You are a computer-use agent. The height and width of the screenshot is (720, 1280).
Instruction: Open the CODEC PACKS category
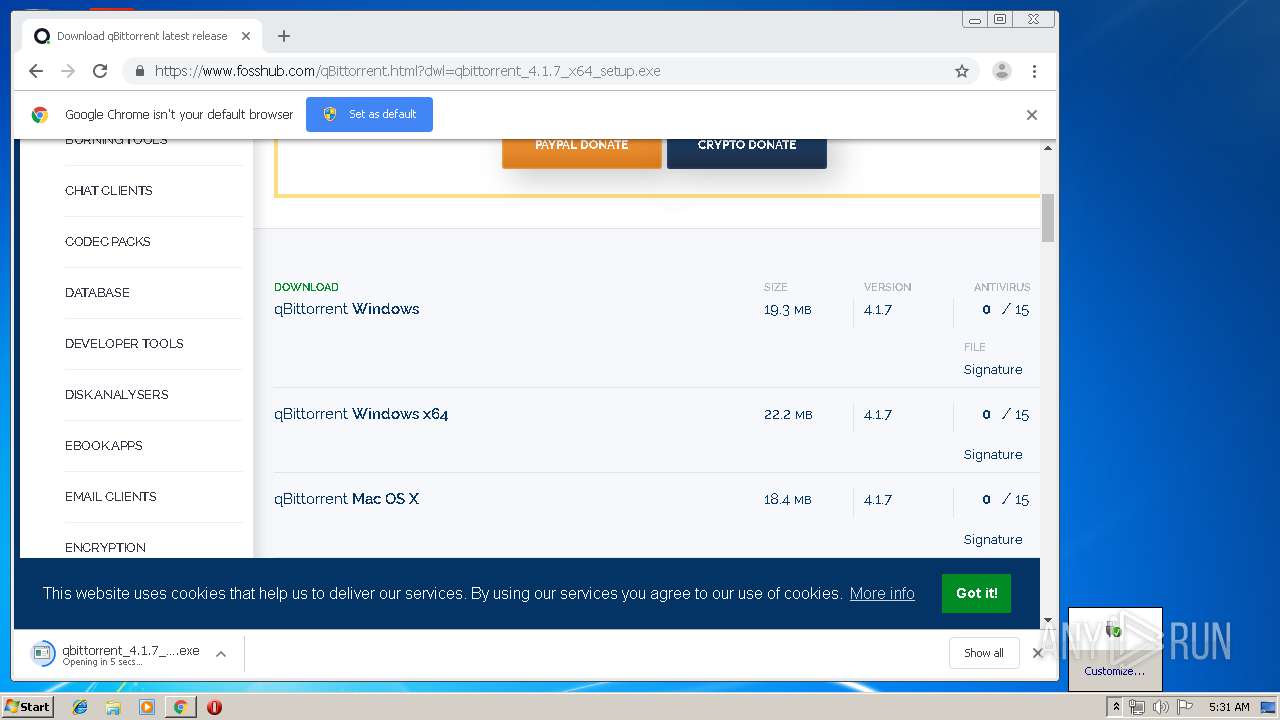point(108,242)
